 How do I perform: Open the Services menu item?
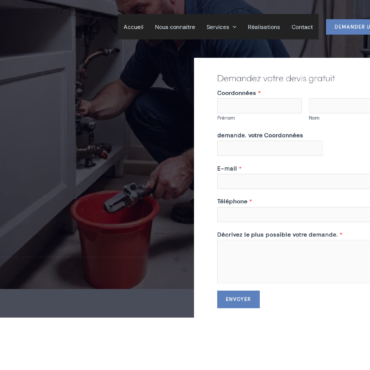point(218,27)
